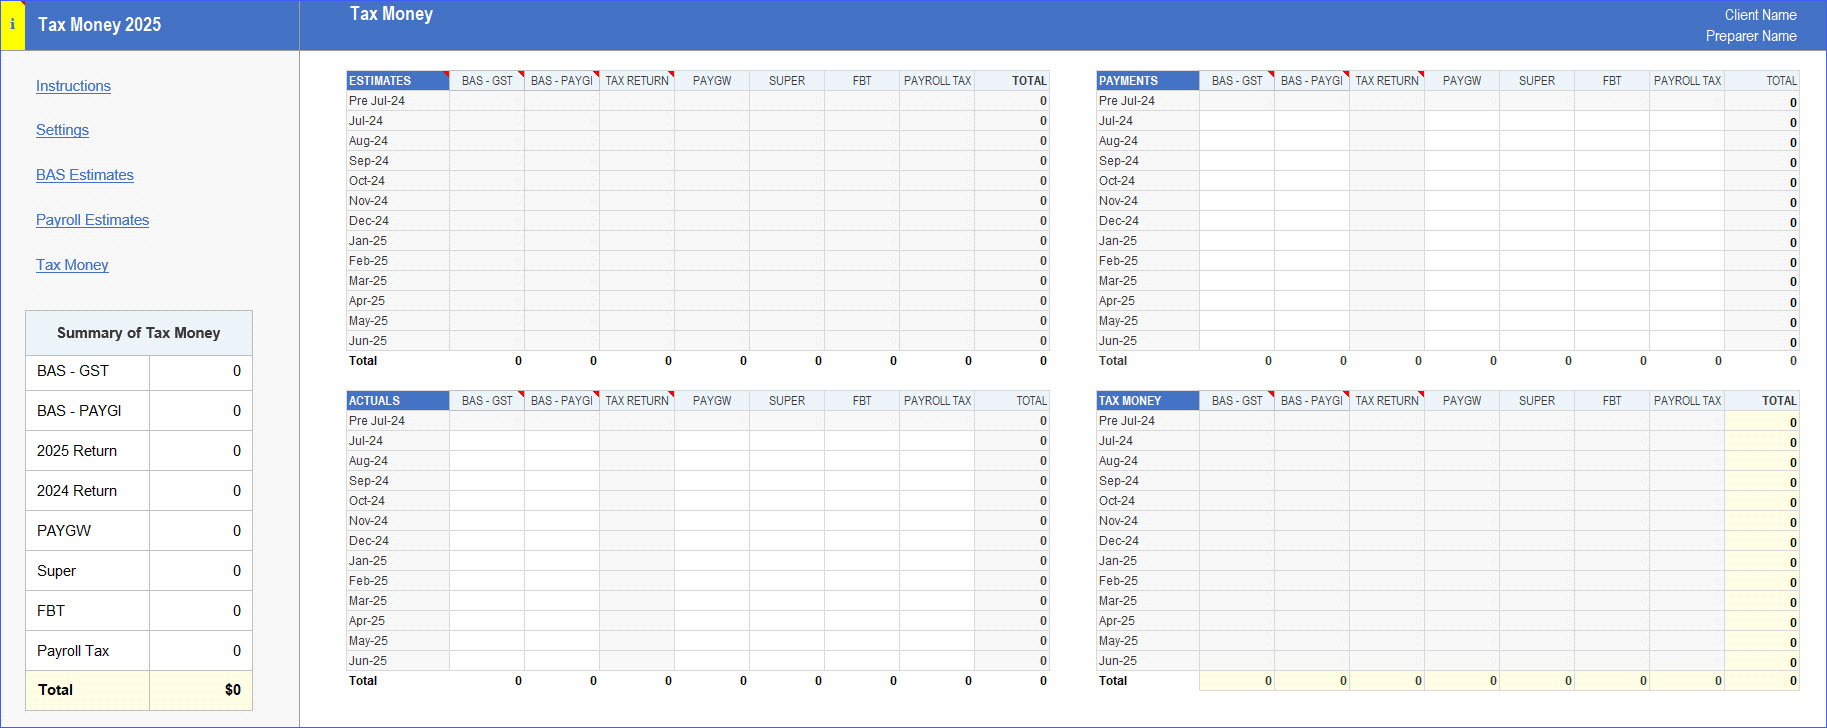This screenshot has height=728, width=1827.
Task: Open the BAS Estimates link
Action: pos(85,175)
